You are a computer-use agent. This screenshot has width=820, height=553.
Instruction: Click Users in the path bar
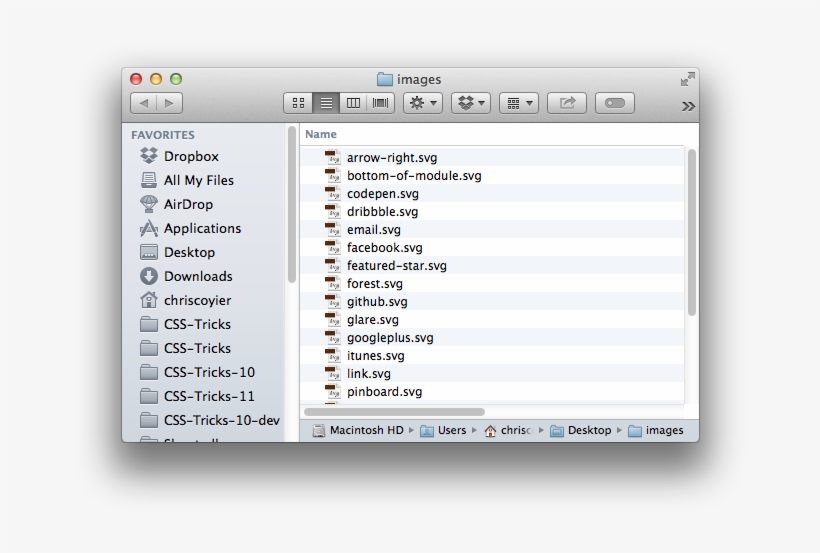(x=443, y=430)
